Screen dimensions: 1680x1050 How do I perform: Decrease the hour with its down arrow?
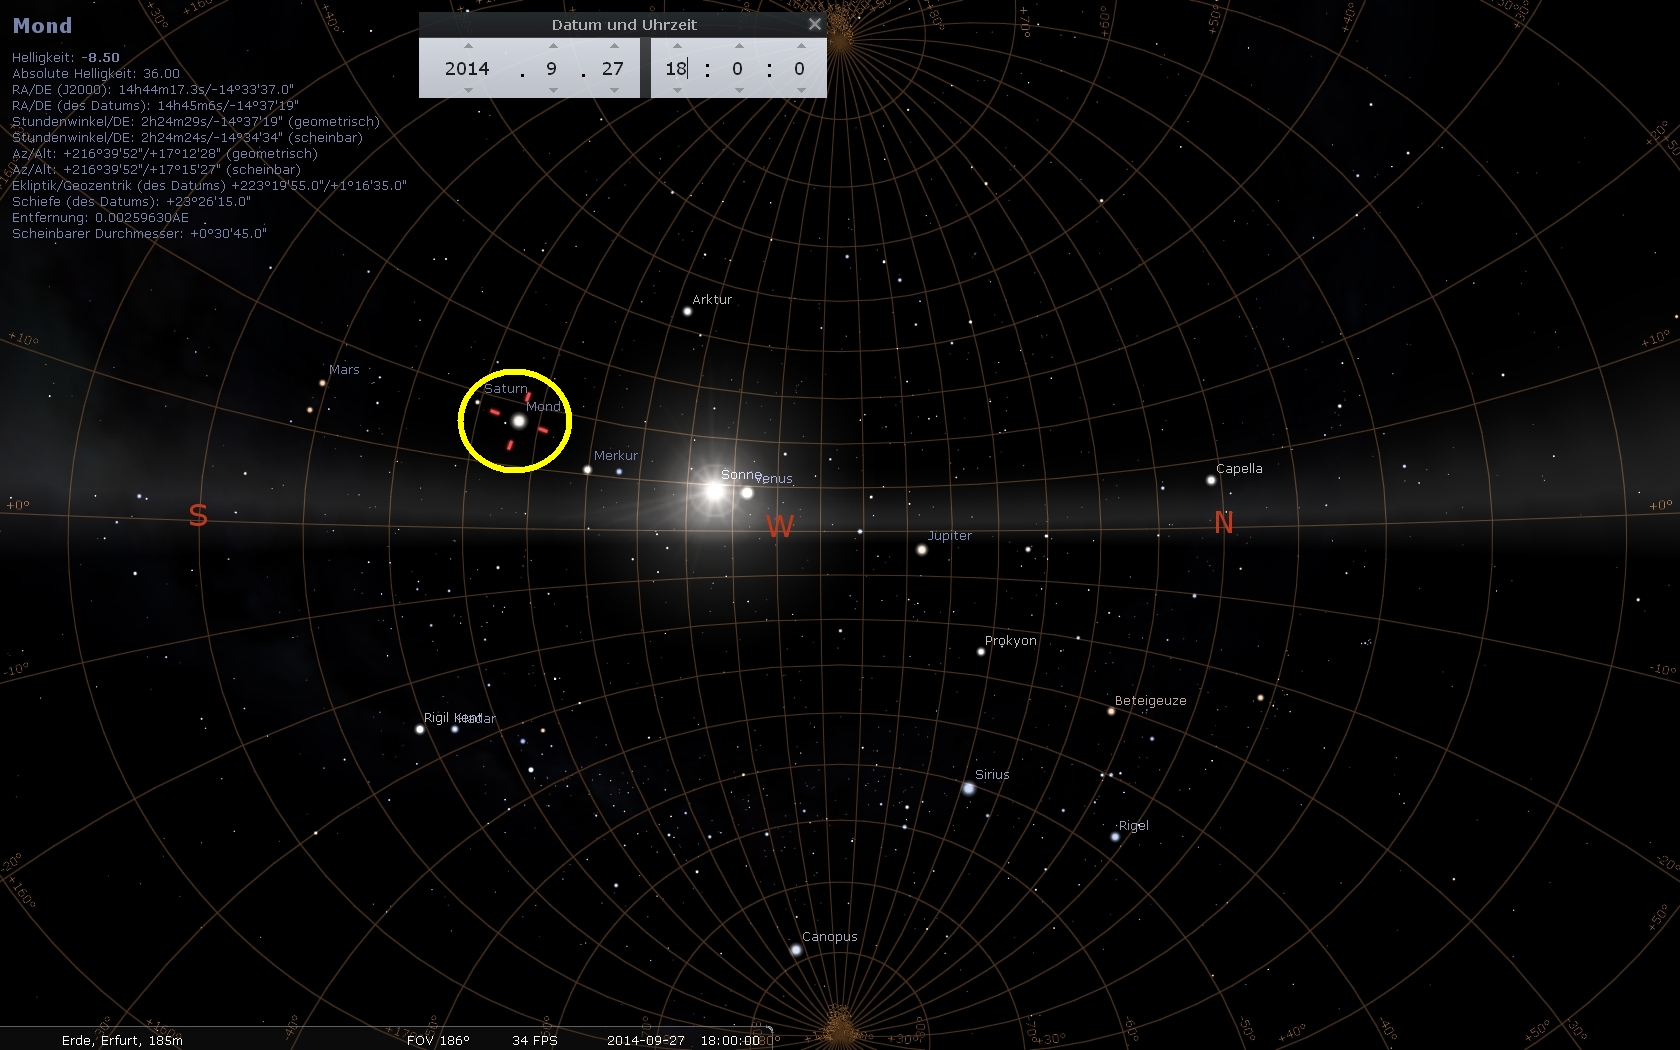677,90
